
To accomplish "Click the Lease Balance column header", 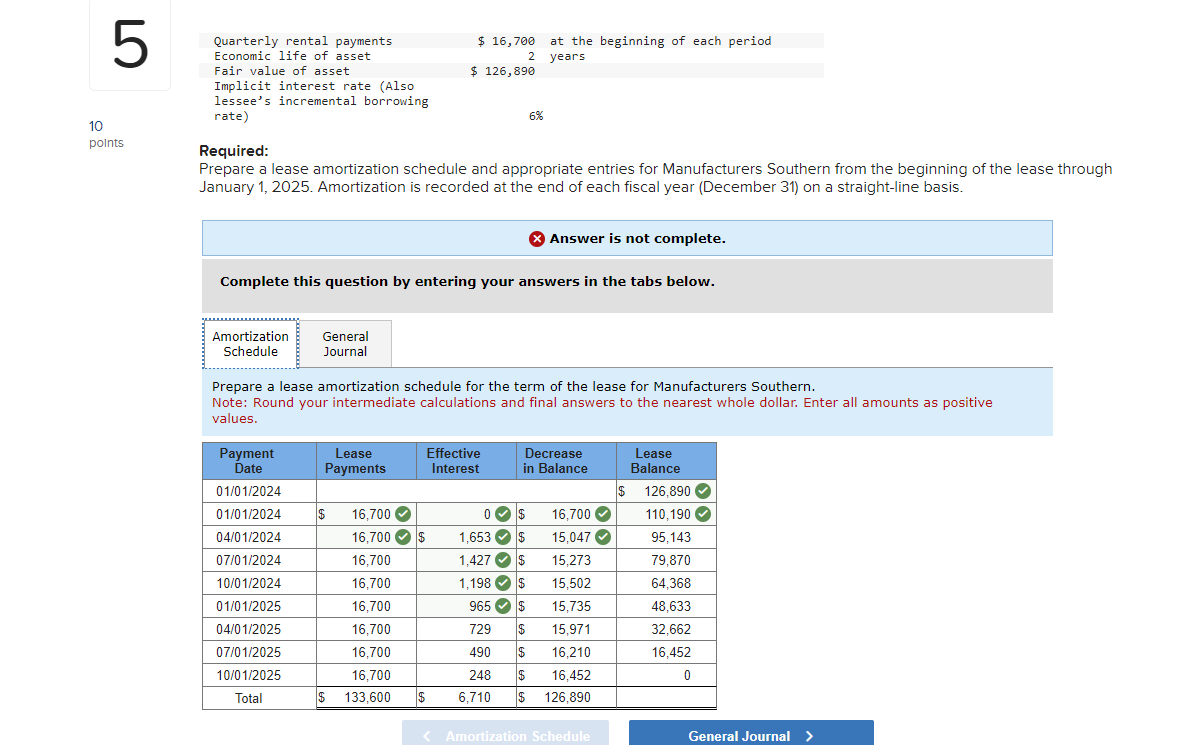I will pos(666,461).
